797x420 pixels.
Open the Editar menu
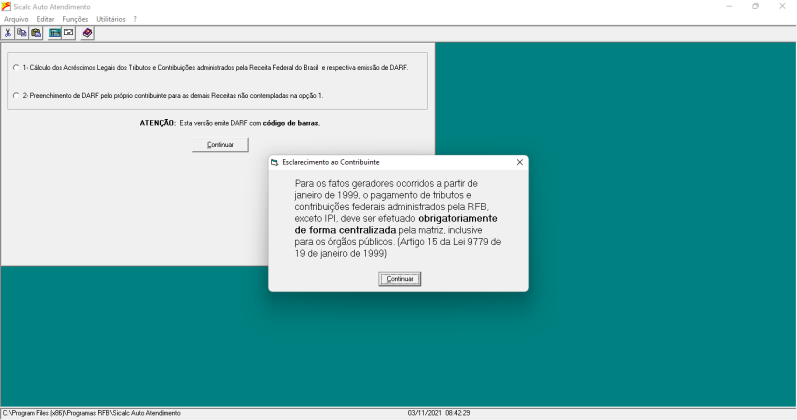point(45,19)
